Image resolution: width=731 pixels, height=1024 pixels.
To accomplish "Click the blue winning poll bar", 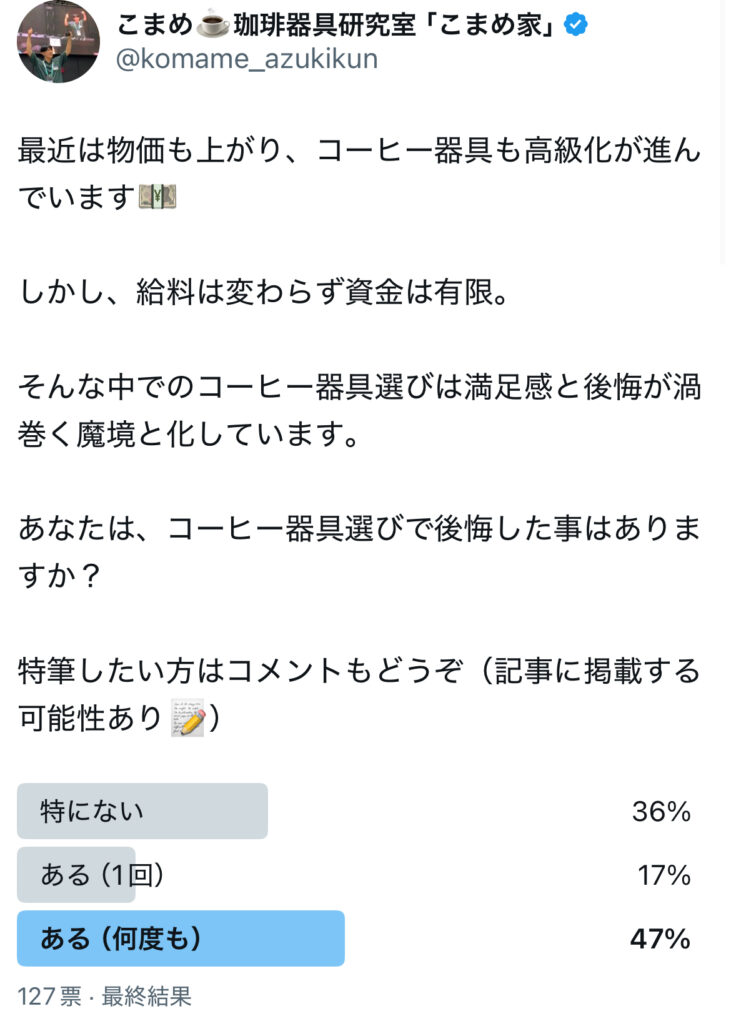I will point(181,938).
